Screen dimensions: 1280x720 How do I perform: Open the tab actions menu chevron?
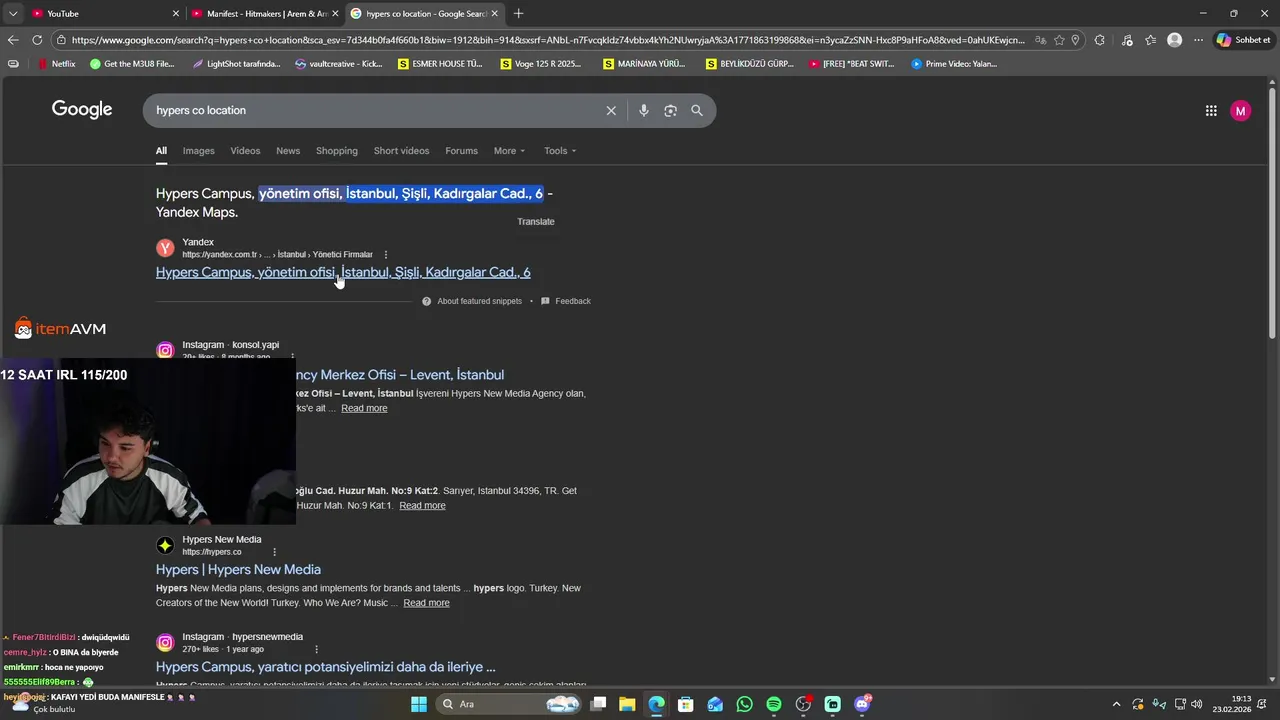[12, 13]
